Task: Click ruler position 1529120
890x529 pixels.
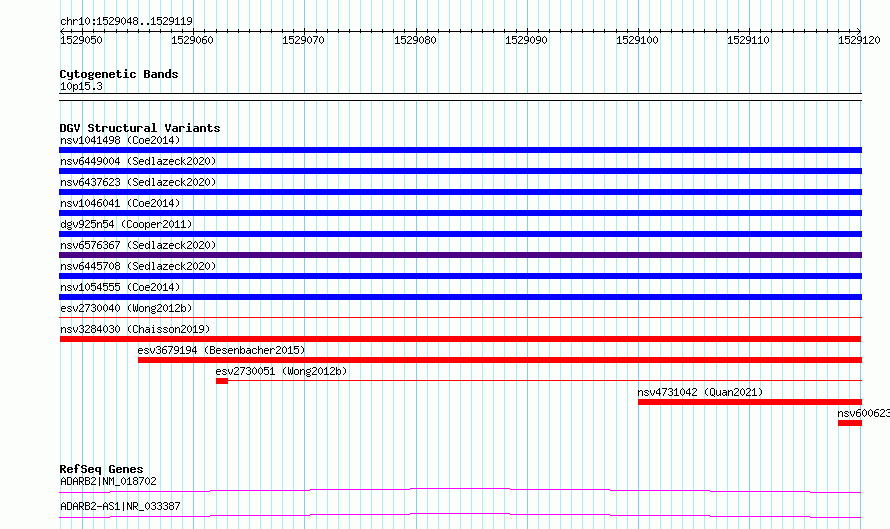Action: click(x=859, y=40)
